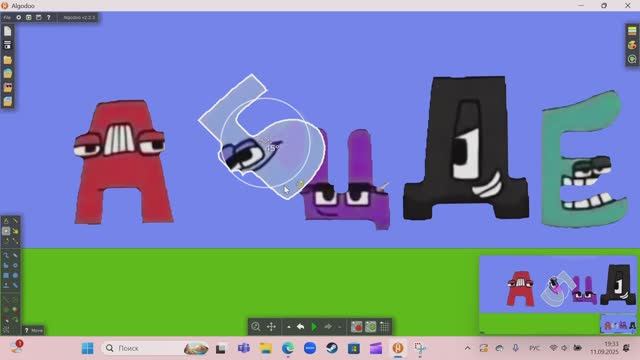This screenshot has width=640, height=360.
Task: Select the Texture tool at the toolbox bottom
Action: point(6,330)
